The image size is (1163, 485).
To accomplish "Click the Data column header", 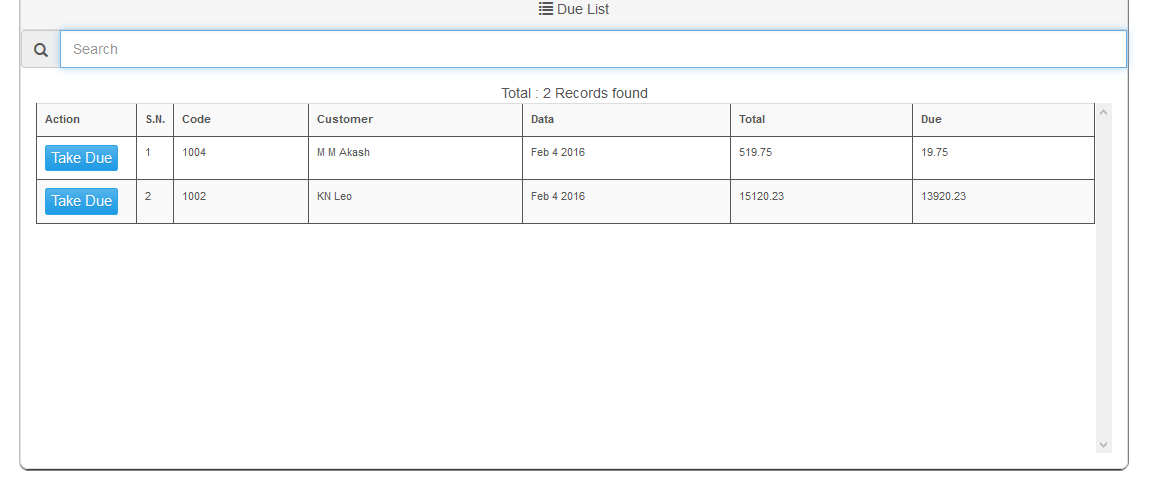I will [542, 119].
